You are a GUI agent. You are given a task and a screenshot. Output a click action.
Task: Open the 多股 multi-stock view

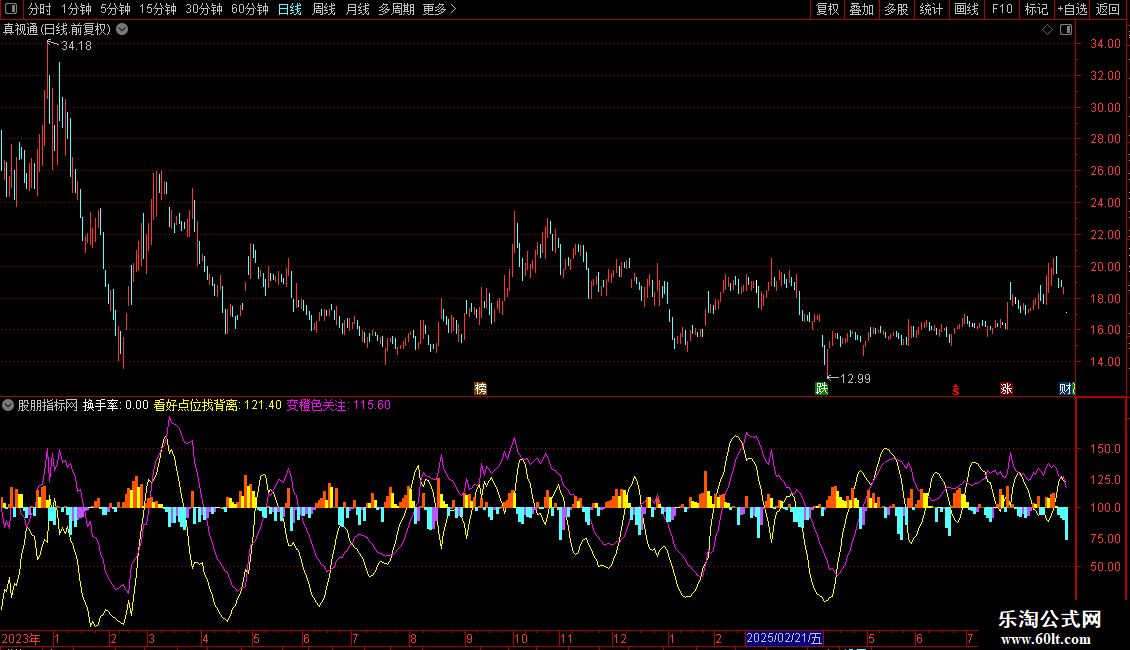[897, 9]
